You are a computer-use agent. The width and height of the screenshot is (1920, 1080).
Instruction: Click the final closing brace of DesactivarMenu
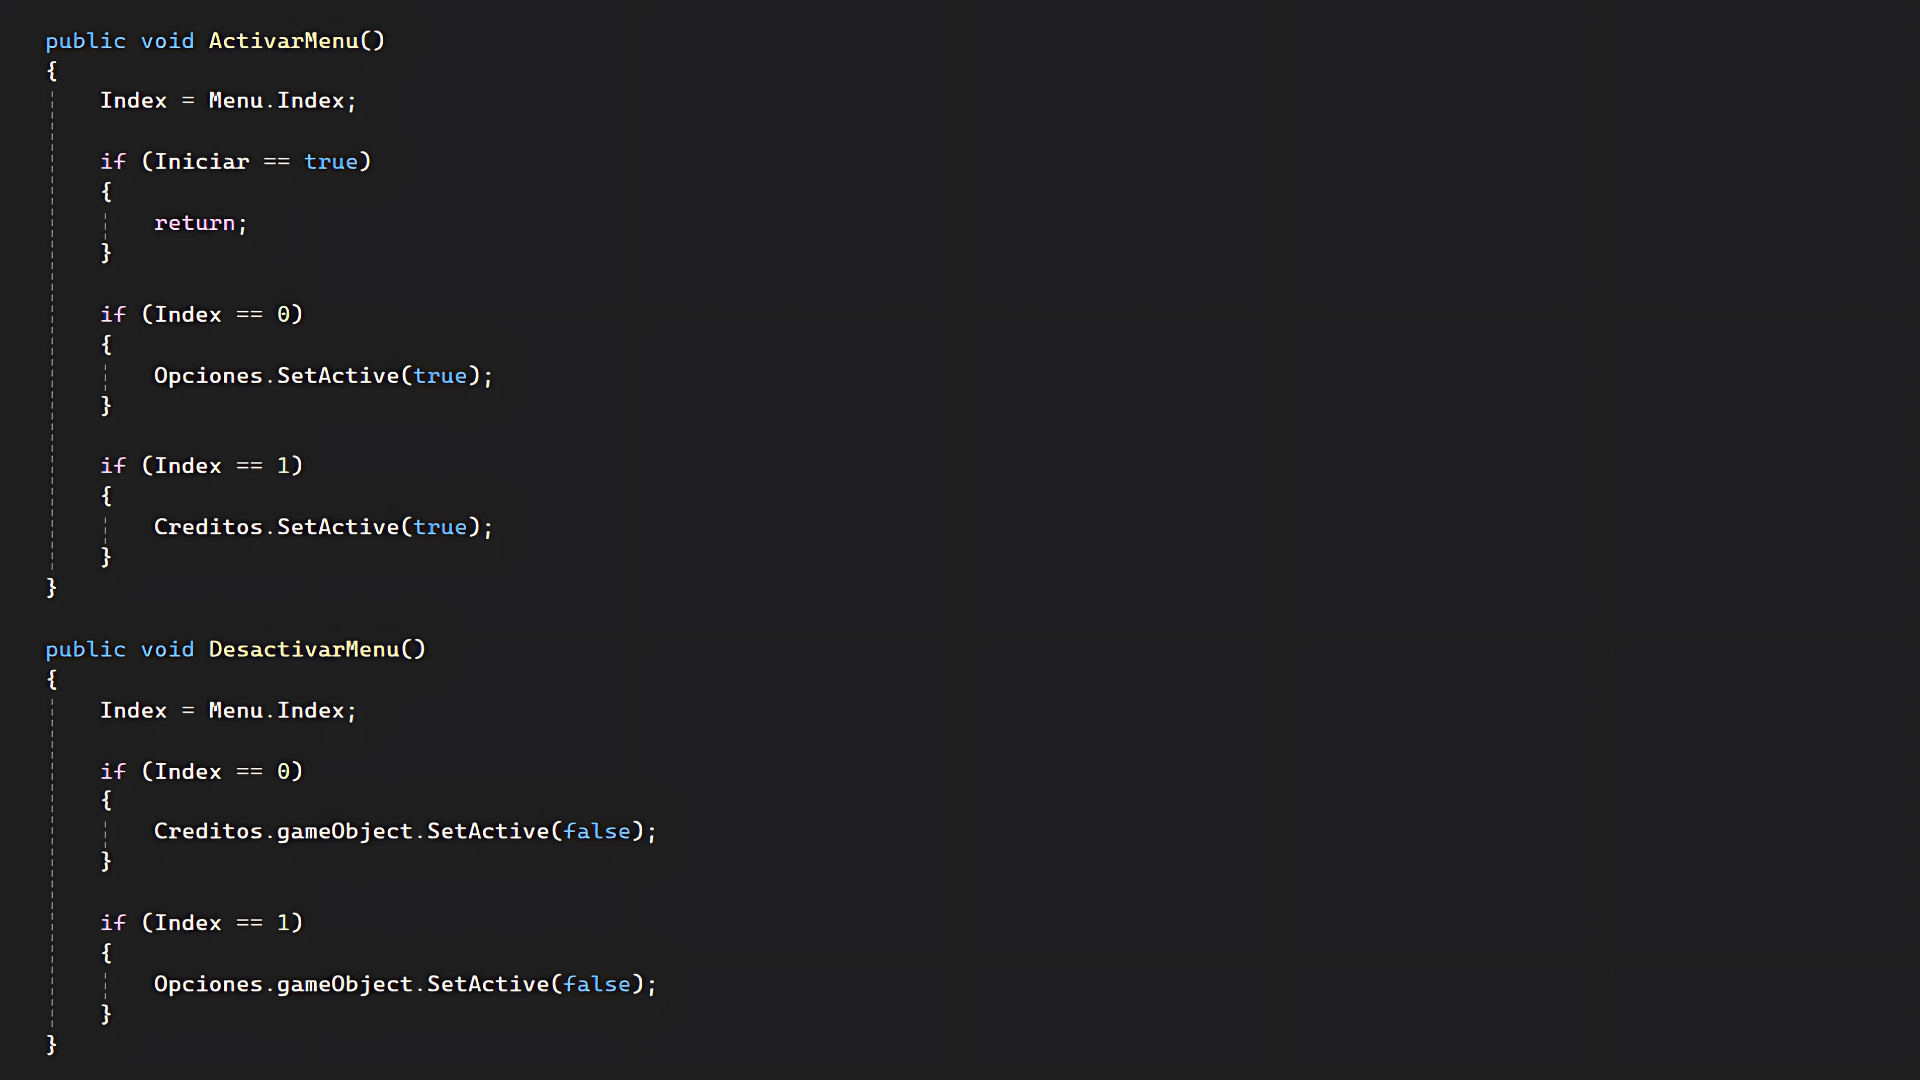click(52, 1045)
